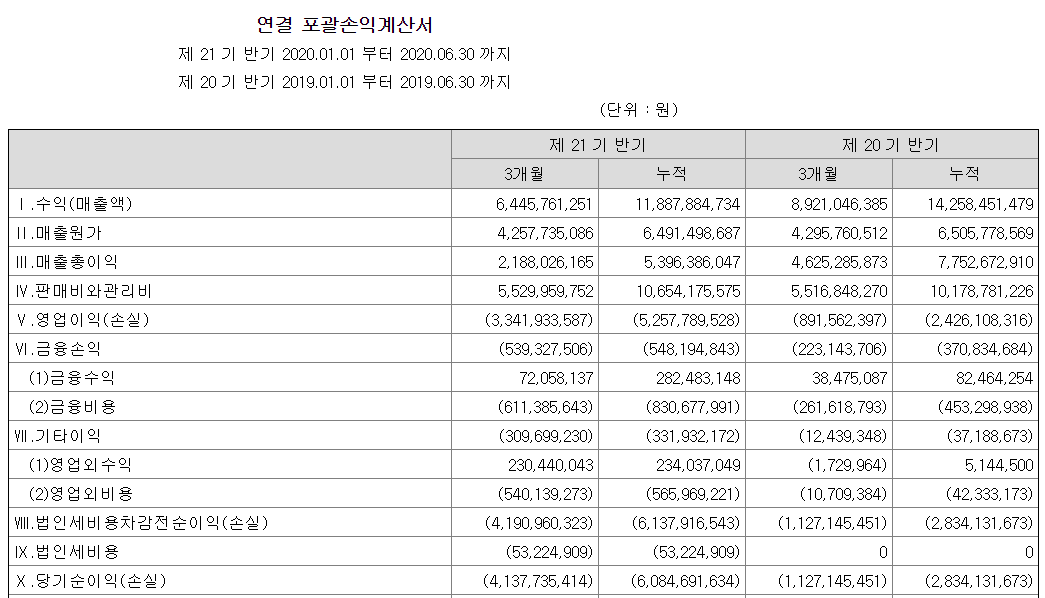The image size is (1045, 598).
Task: Select value 14,258,451,479
Action: (980, 204)
